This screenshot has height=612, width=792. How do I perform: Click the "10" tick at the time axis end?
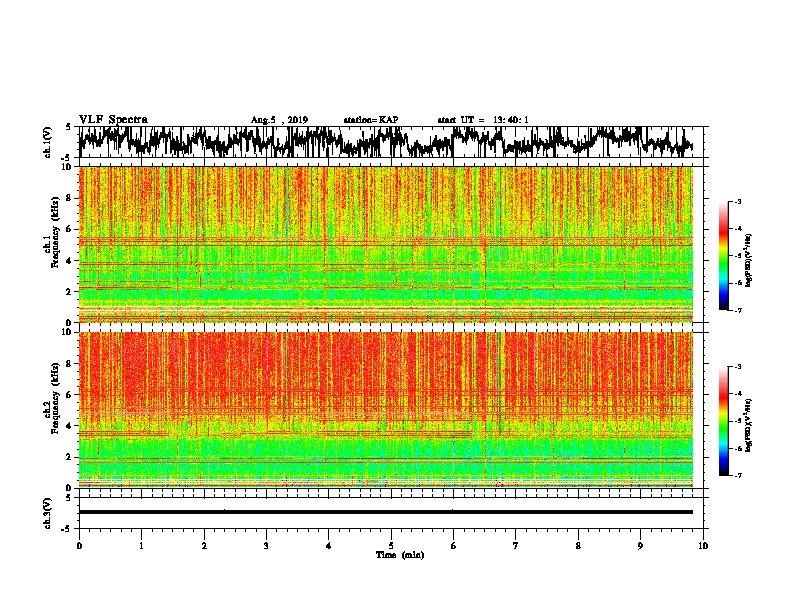pos(703,546)
